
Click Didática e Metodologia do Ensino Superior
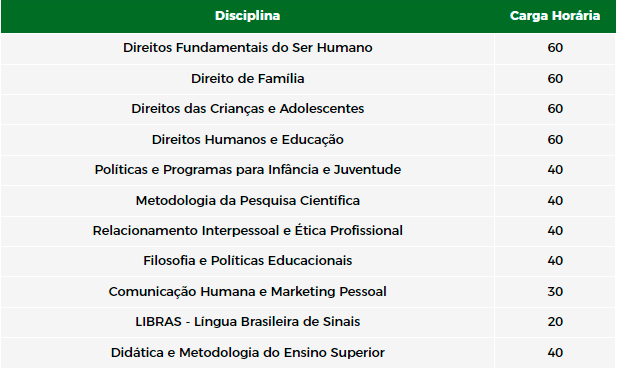pyautogui.click(x=248, y=352)
